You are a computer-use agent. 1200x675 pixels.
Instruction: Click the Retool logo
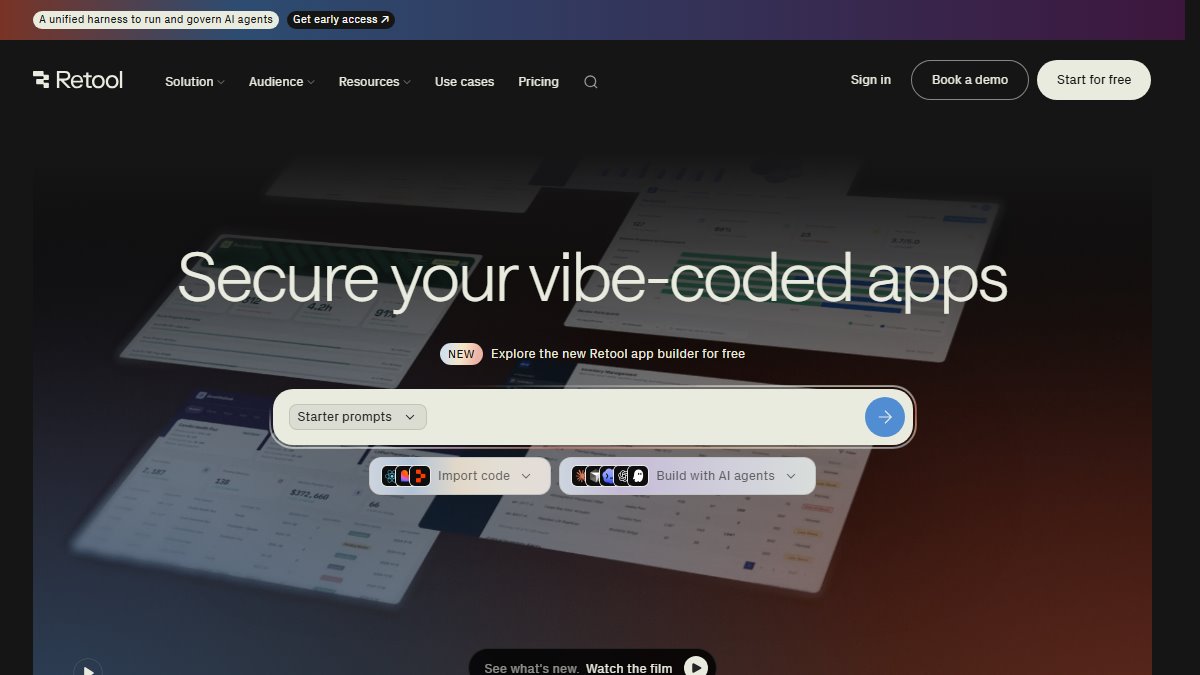coord(78,80)
